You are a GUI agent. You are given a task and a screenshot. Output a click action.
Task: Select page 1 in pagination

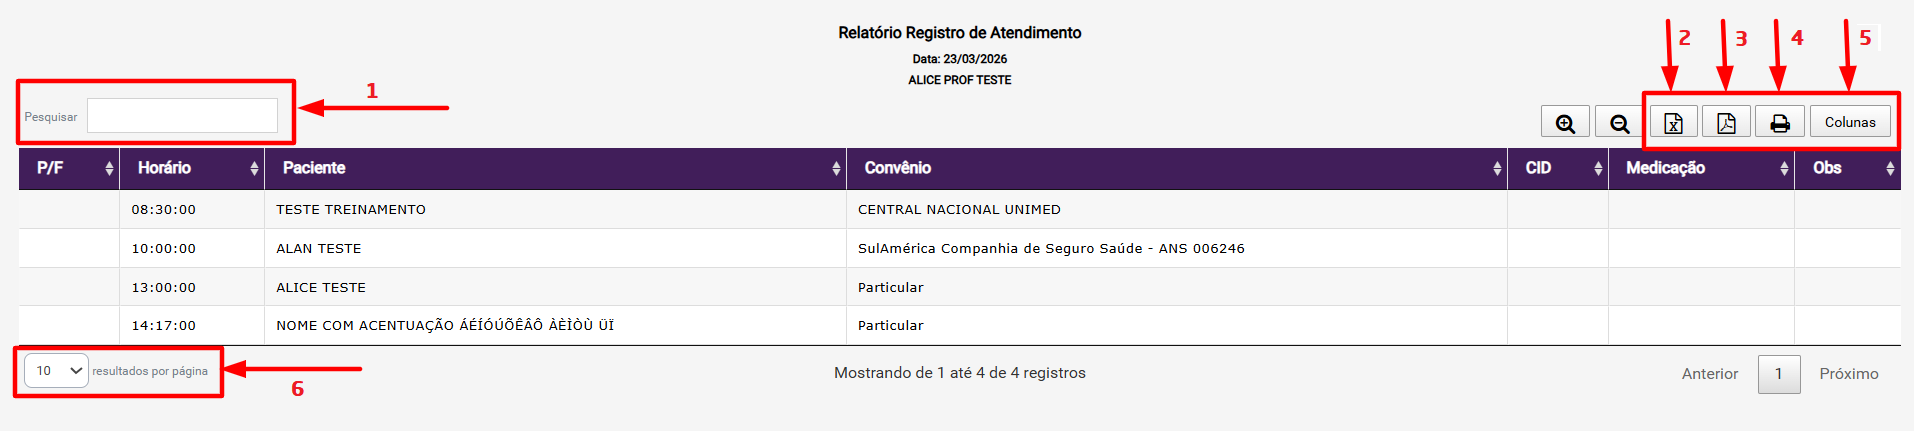tap(1778, 374)
